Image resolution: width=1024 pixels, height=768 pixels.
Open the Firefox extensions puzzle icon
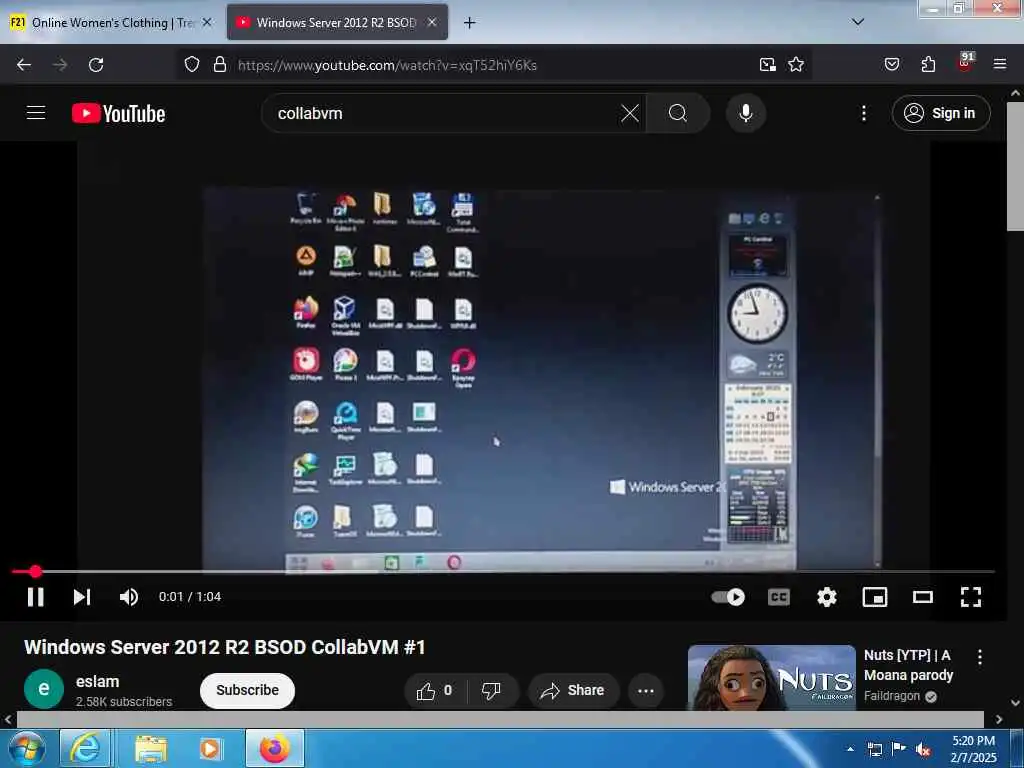[928, 65]
